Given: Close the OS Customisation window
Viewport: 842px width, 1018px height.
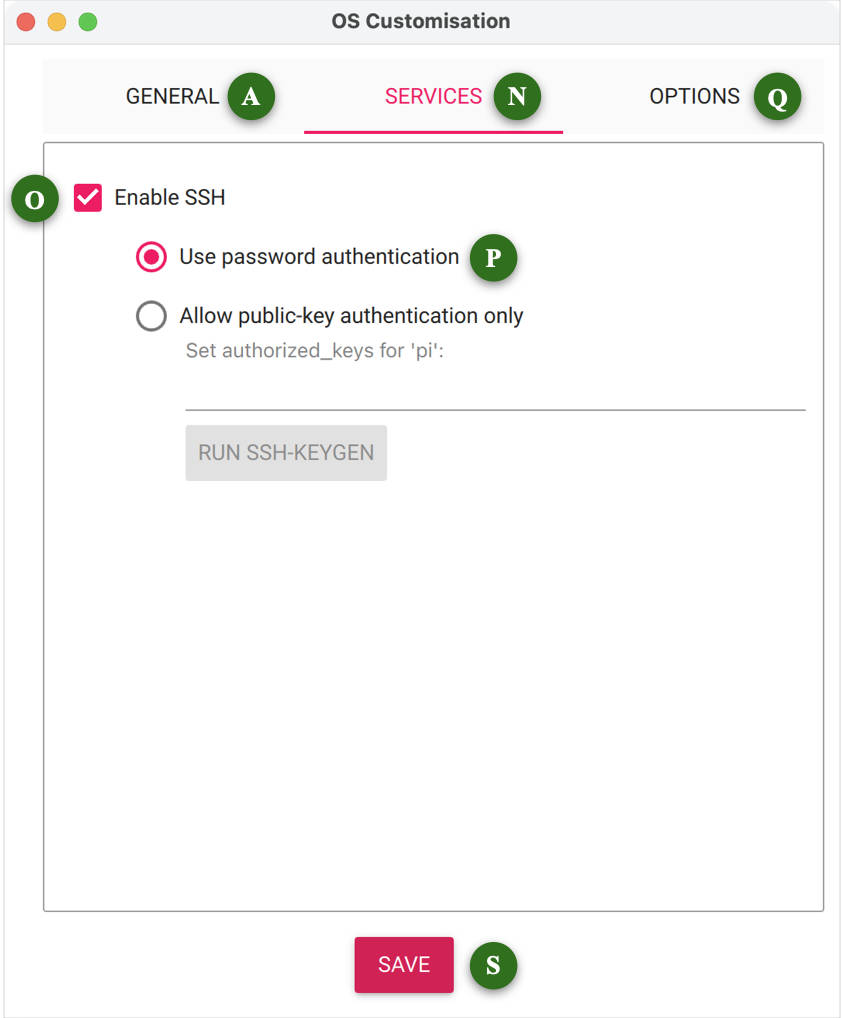Looking at the screenshot, I should pyautogui.click(x=26, y=22).
